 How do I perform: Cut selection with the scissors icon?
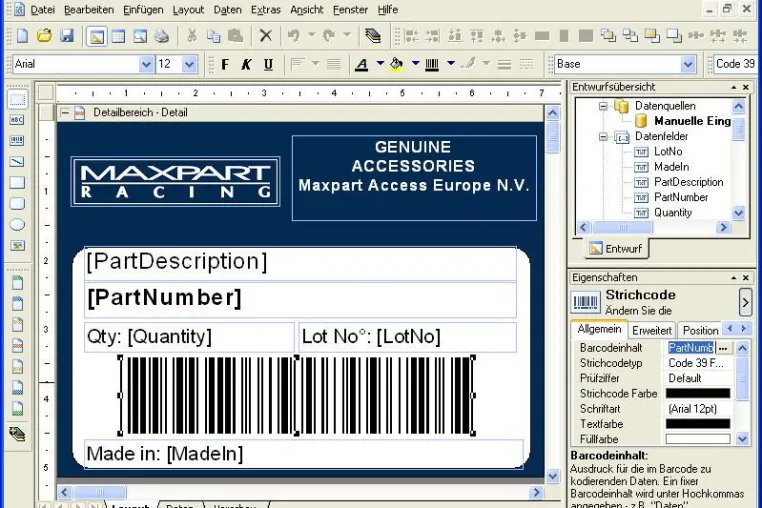192,35
